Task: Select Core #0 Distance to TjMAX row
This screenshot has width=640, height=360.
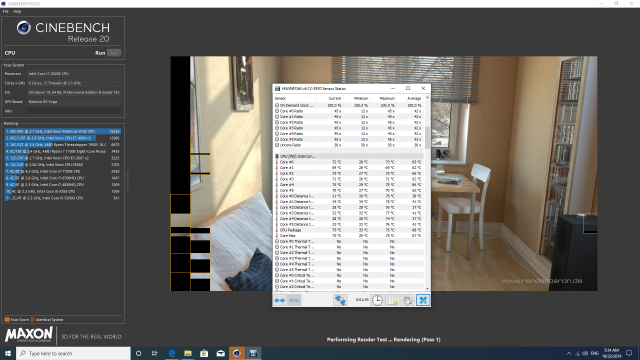Action: pos(349,196)
